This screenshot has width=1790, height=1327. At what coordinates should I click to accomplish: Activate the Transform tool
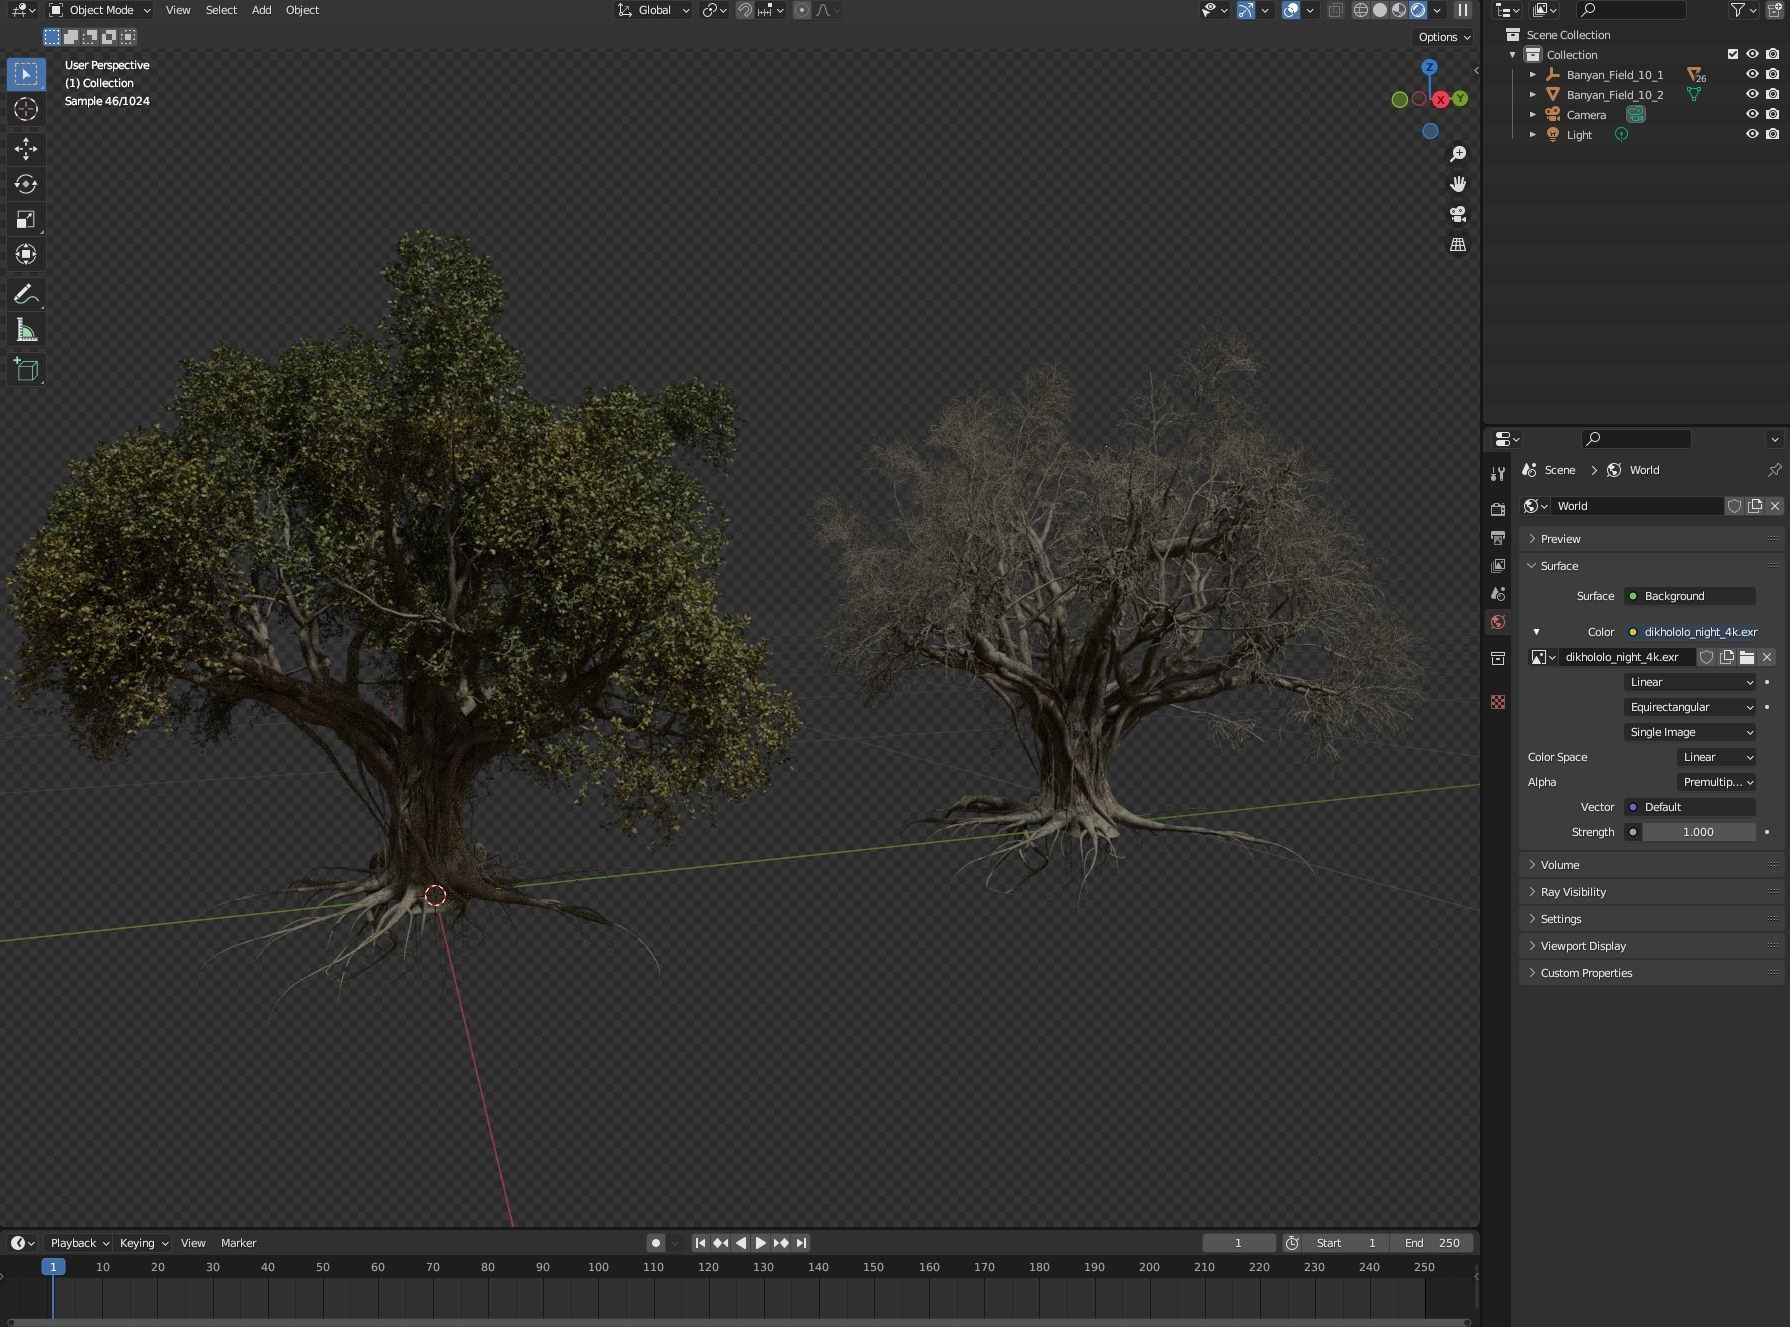(x=26, y=254)
